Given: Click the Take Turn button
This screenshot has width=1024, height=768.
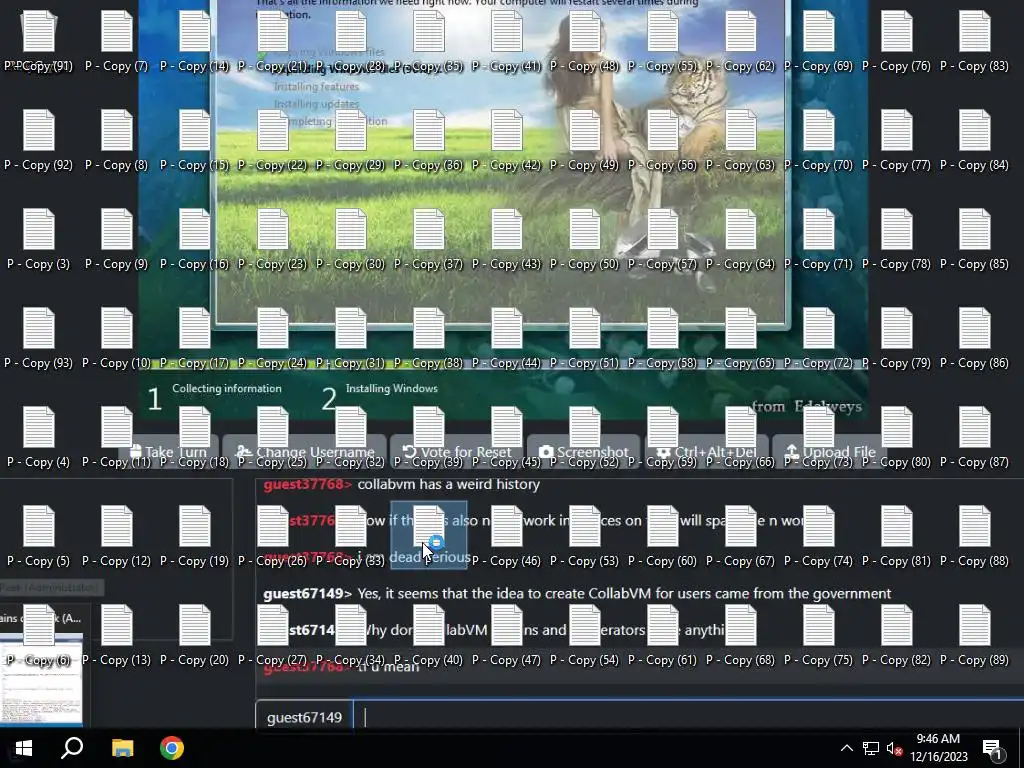Looking at the screenshot, I should click(168, 451).
